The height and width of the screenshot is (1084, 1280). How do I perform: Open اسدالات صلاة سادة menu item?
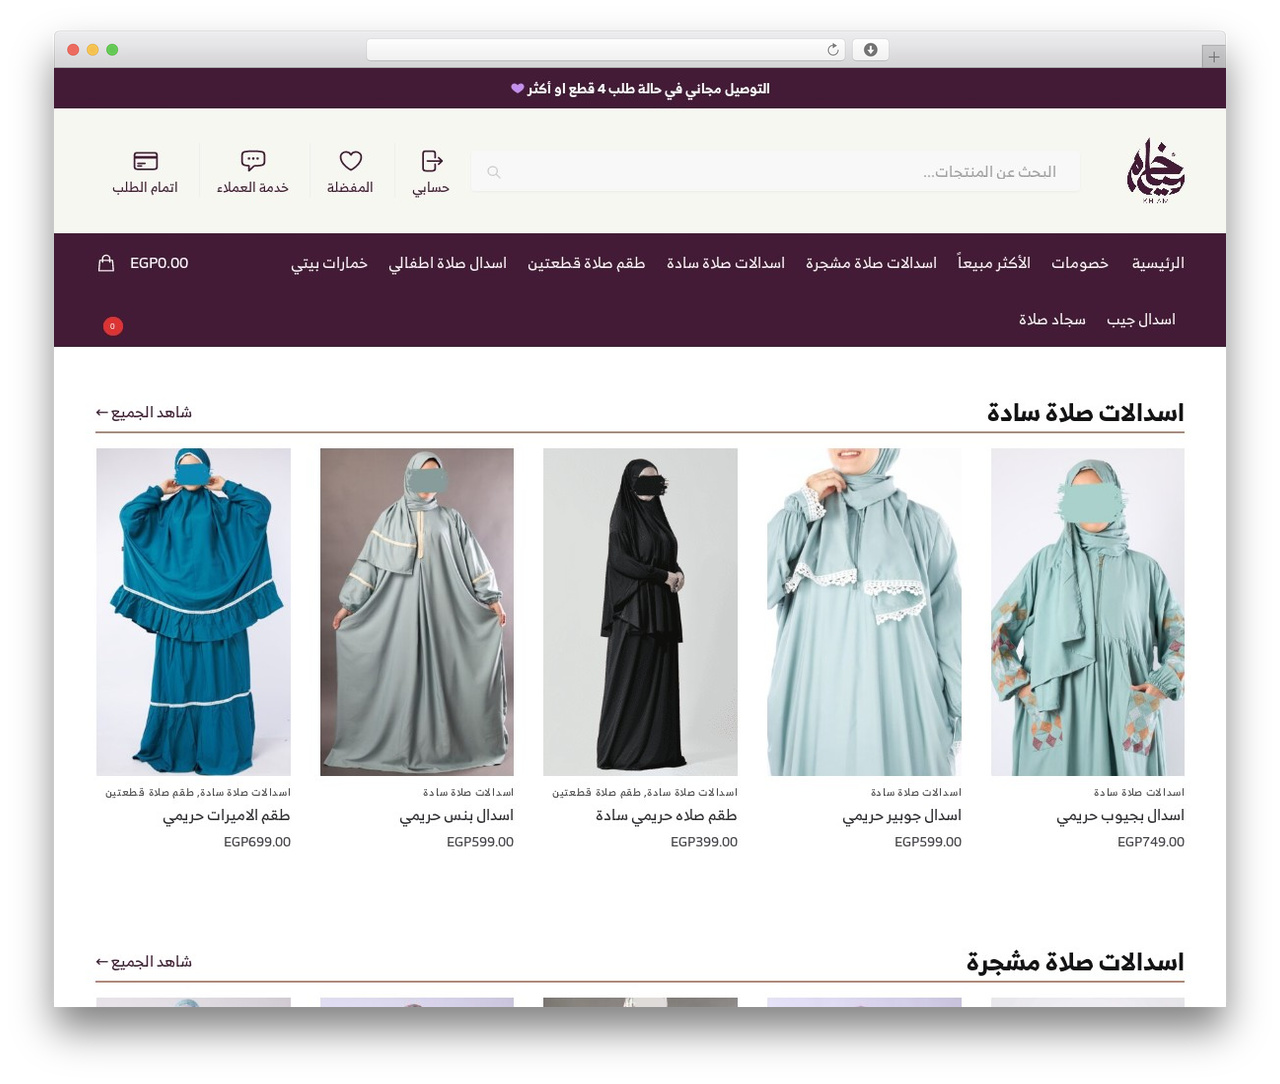[725, 263]
